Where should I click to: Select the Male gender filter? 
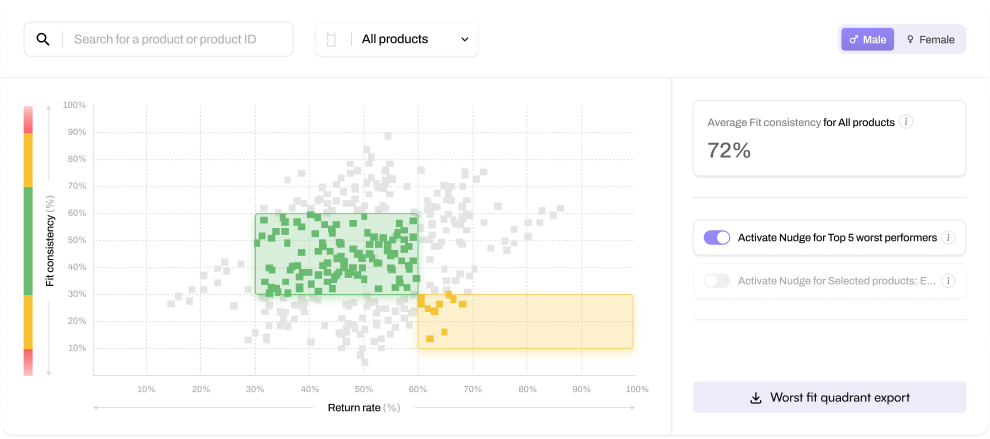pos(867,39)
